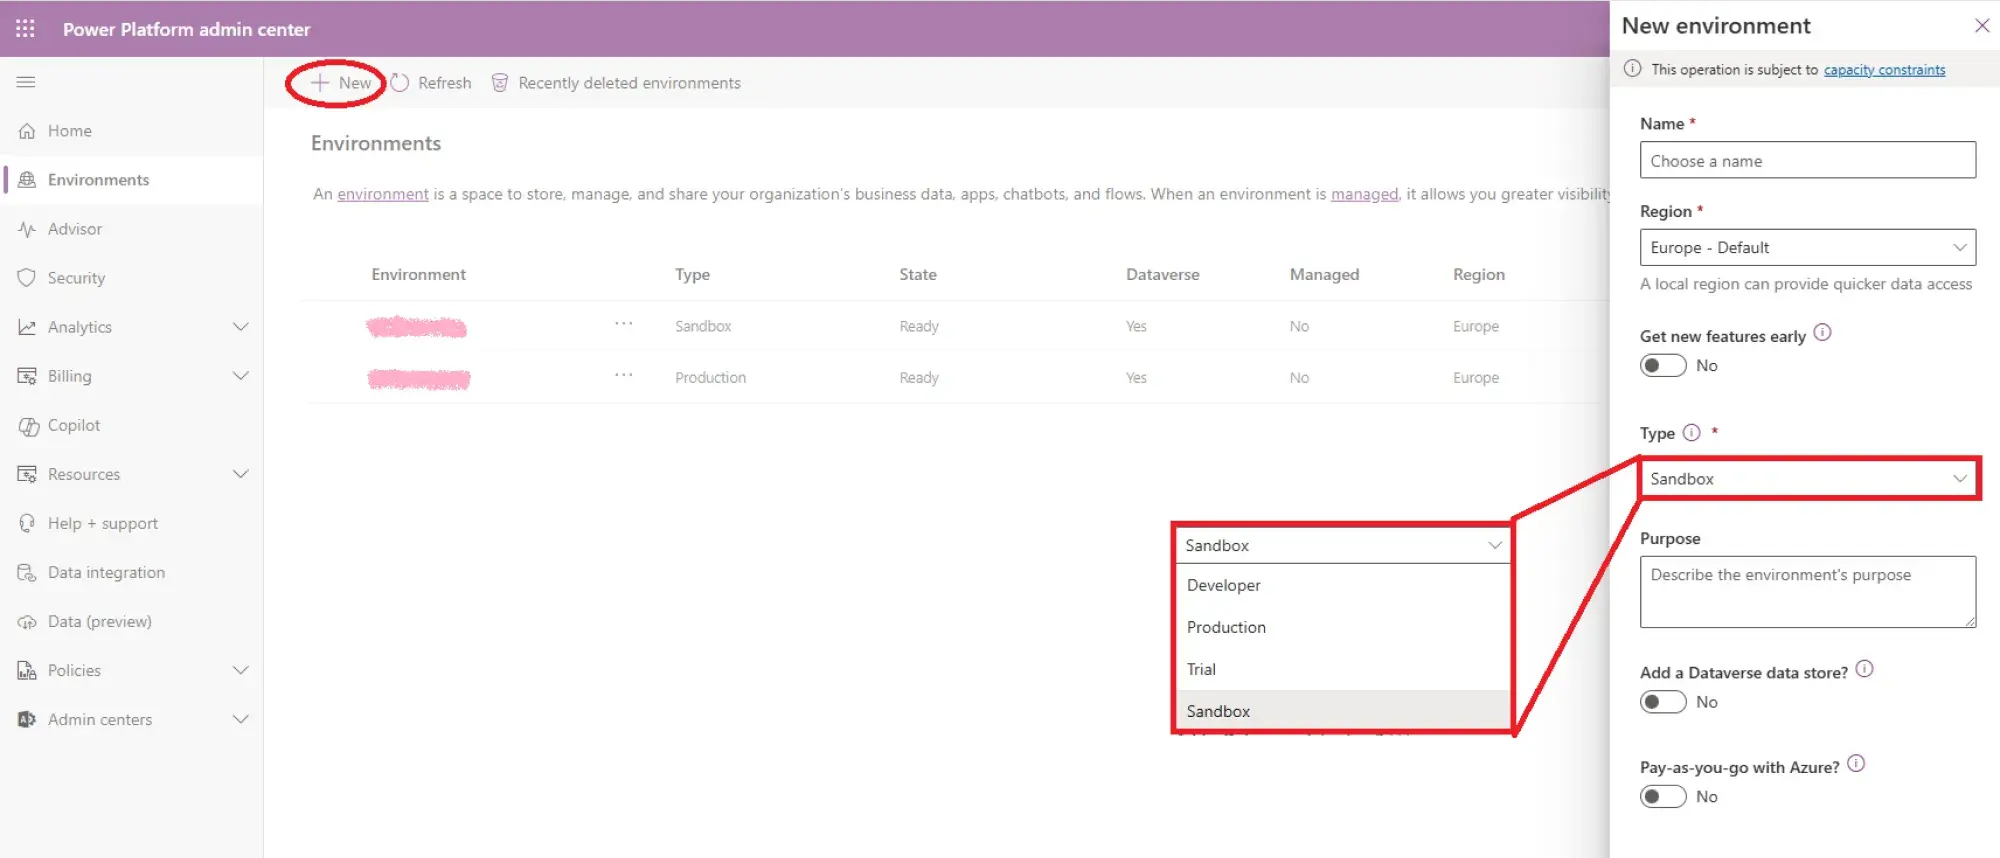Expand the Billing section chevron

pyautogui.click(x=240, y=376)
